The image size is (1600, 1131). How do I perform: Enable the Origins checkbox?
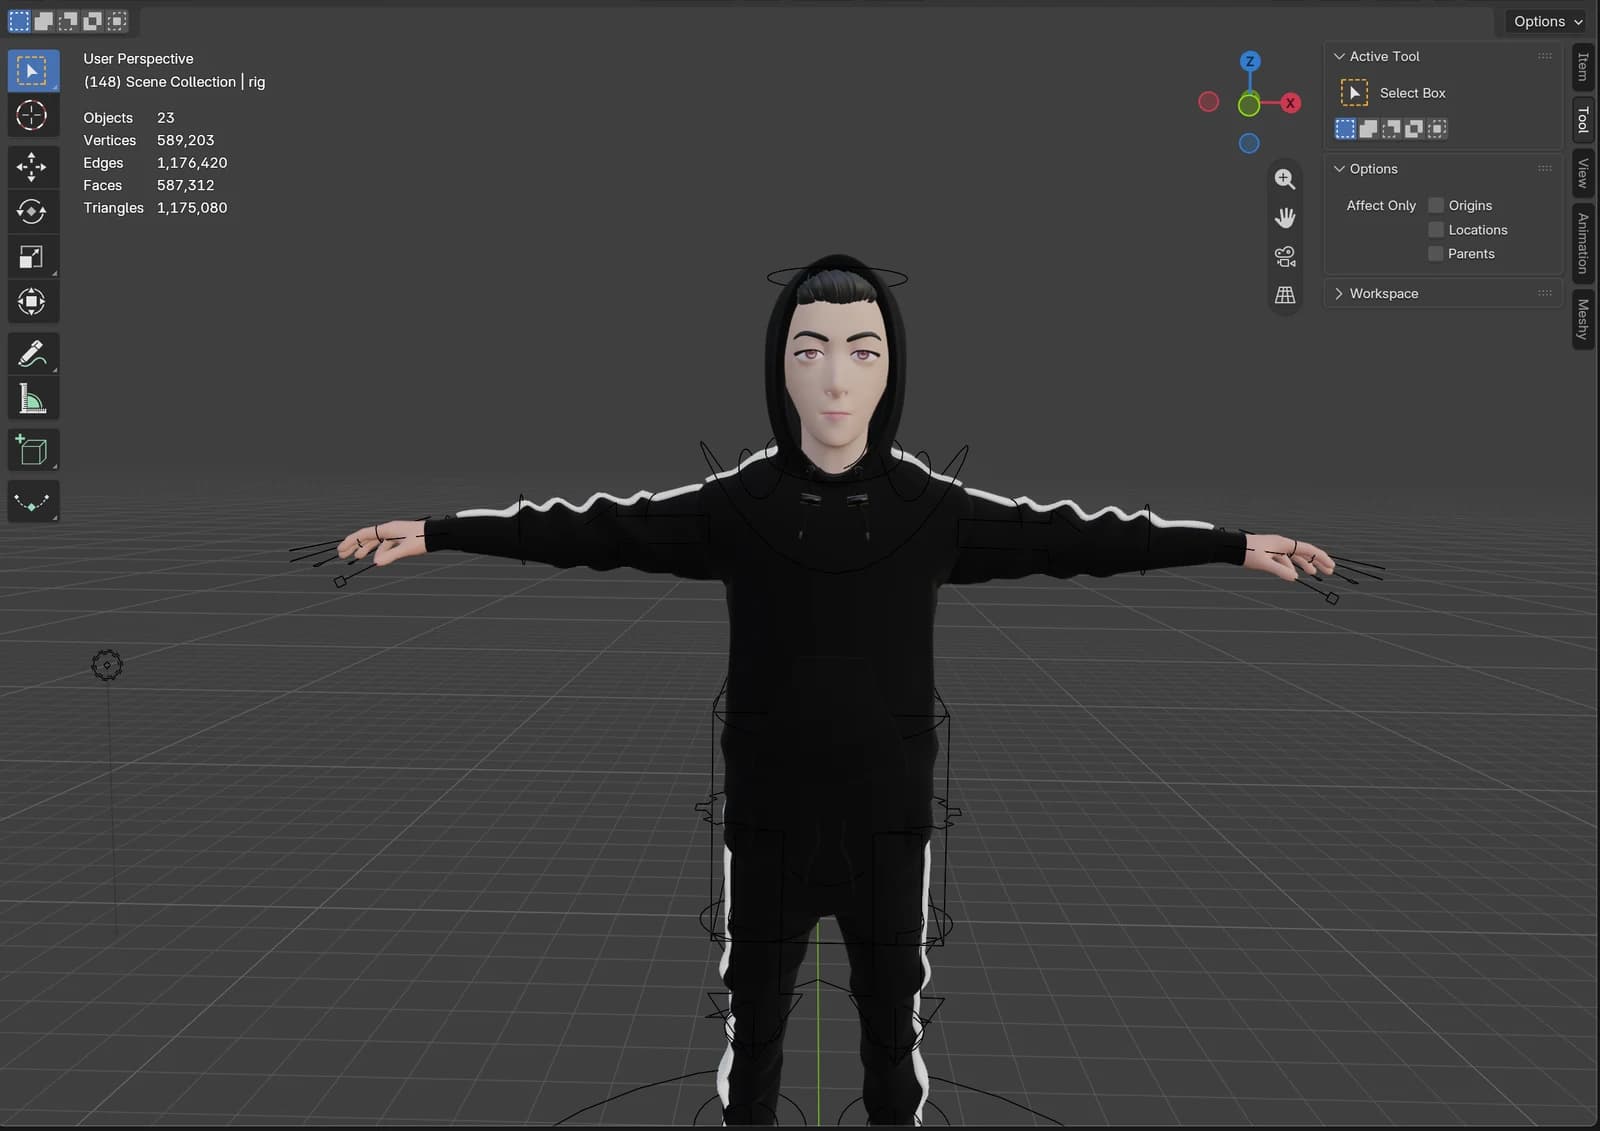(x=1436, y=205)
